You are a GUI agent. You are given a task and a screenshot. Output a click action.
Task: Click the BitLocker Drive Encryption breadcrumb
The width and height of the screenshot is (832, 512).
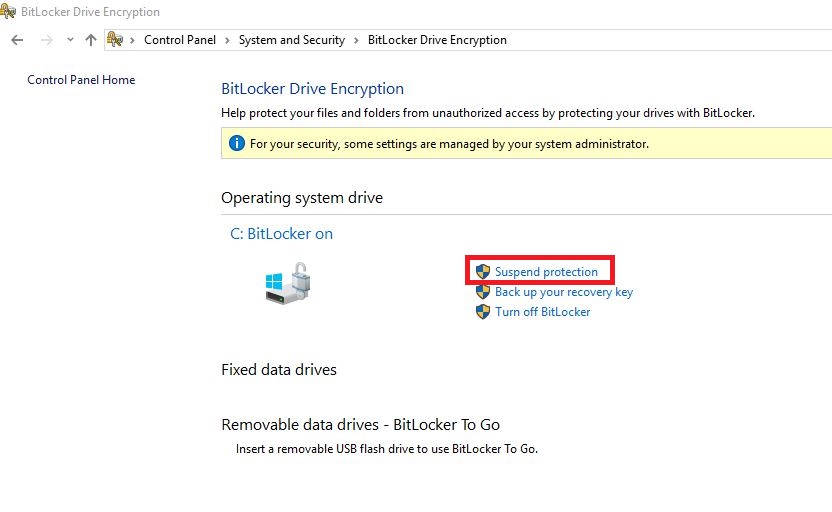[x=437, y=40]
